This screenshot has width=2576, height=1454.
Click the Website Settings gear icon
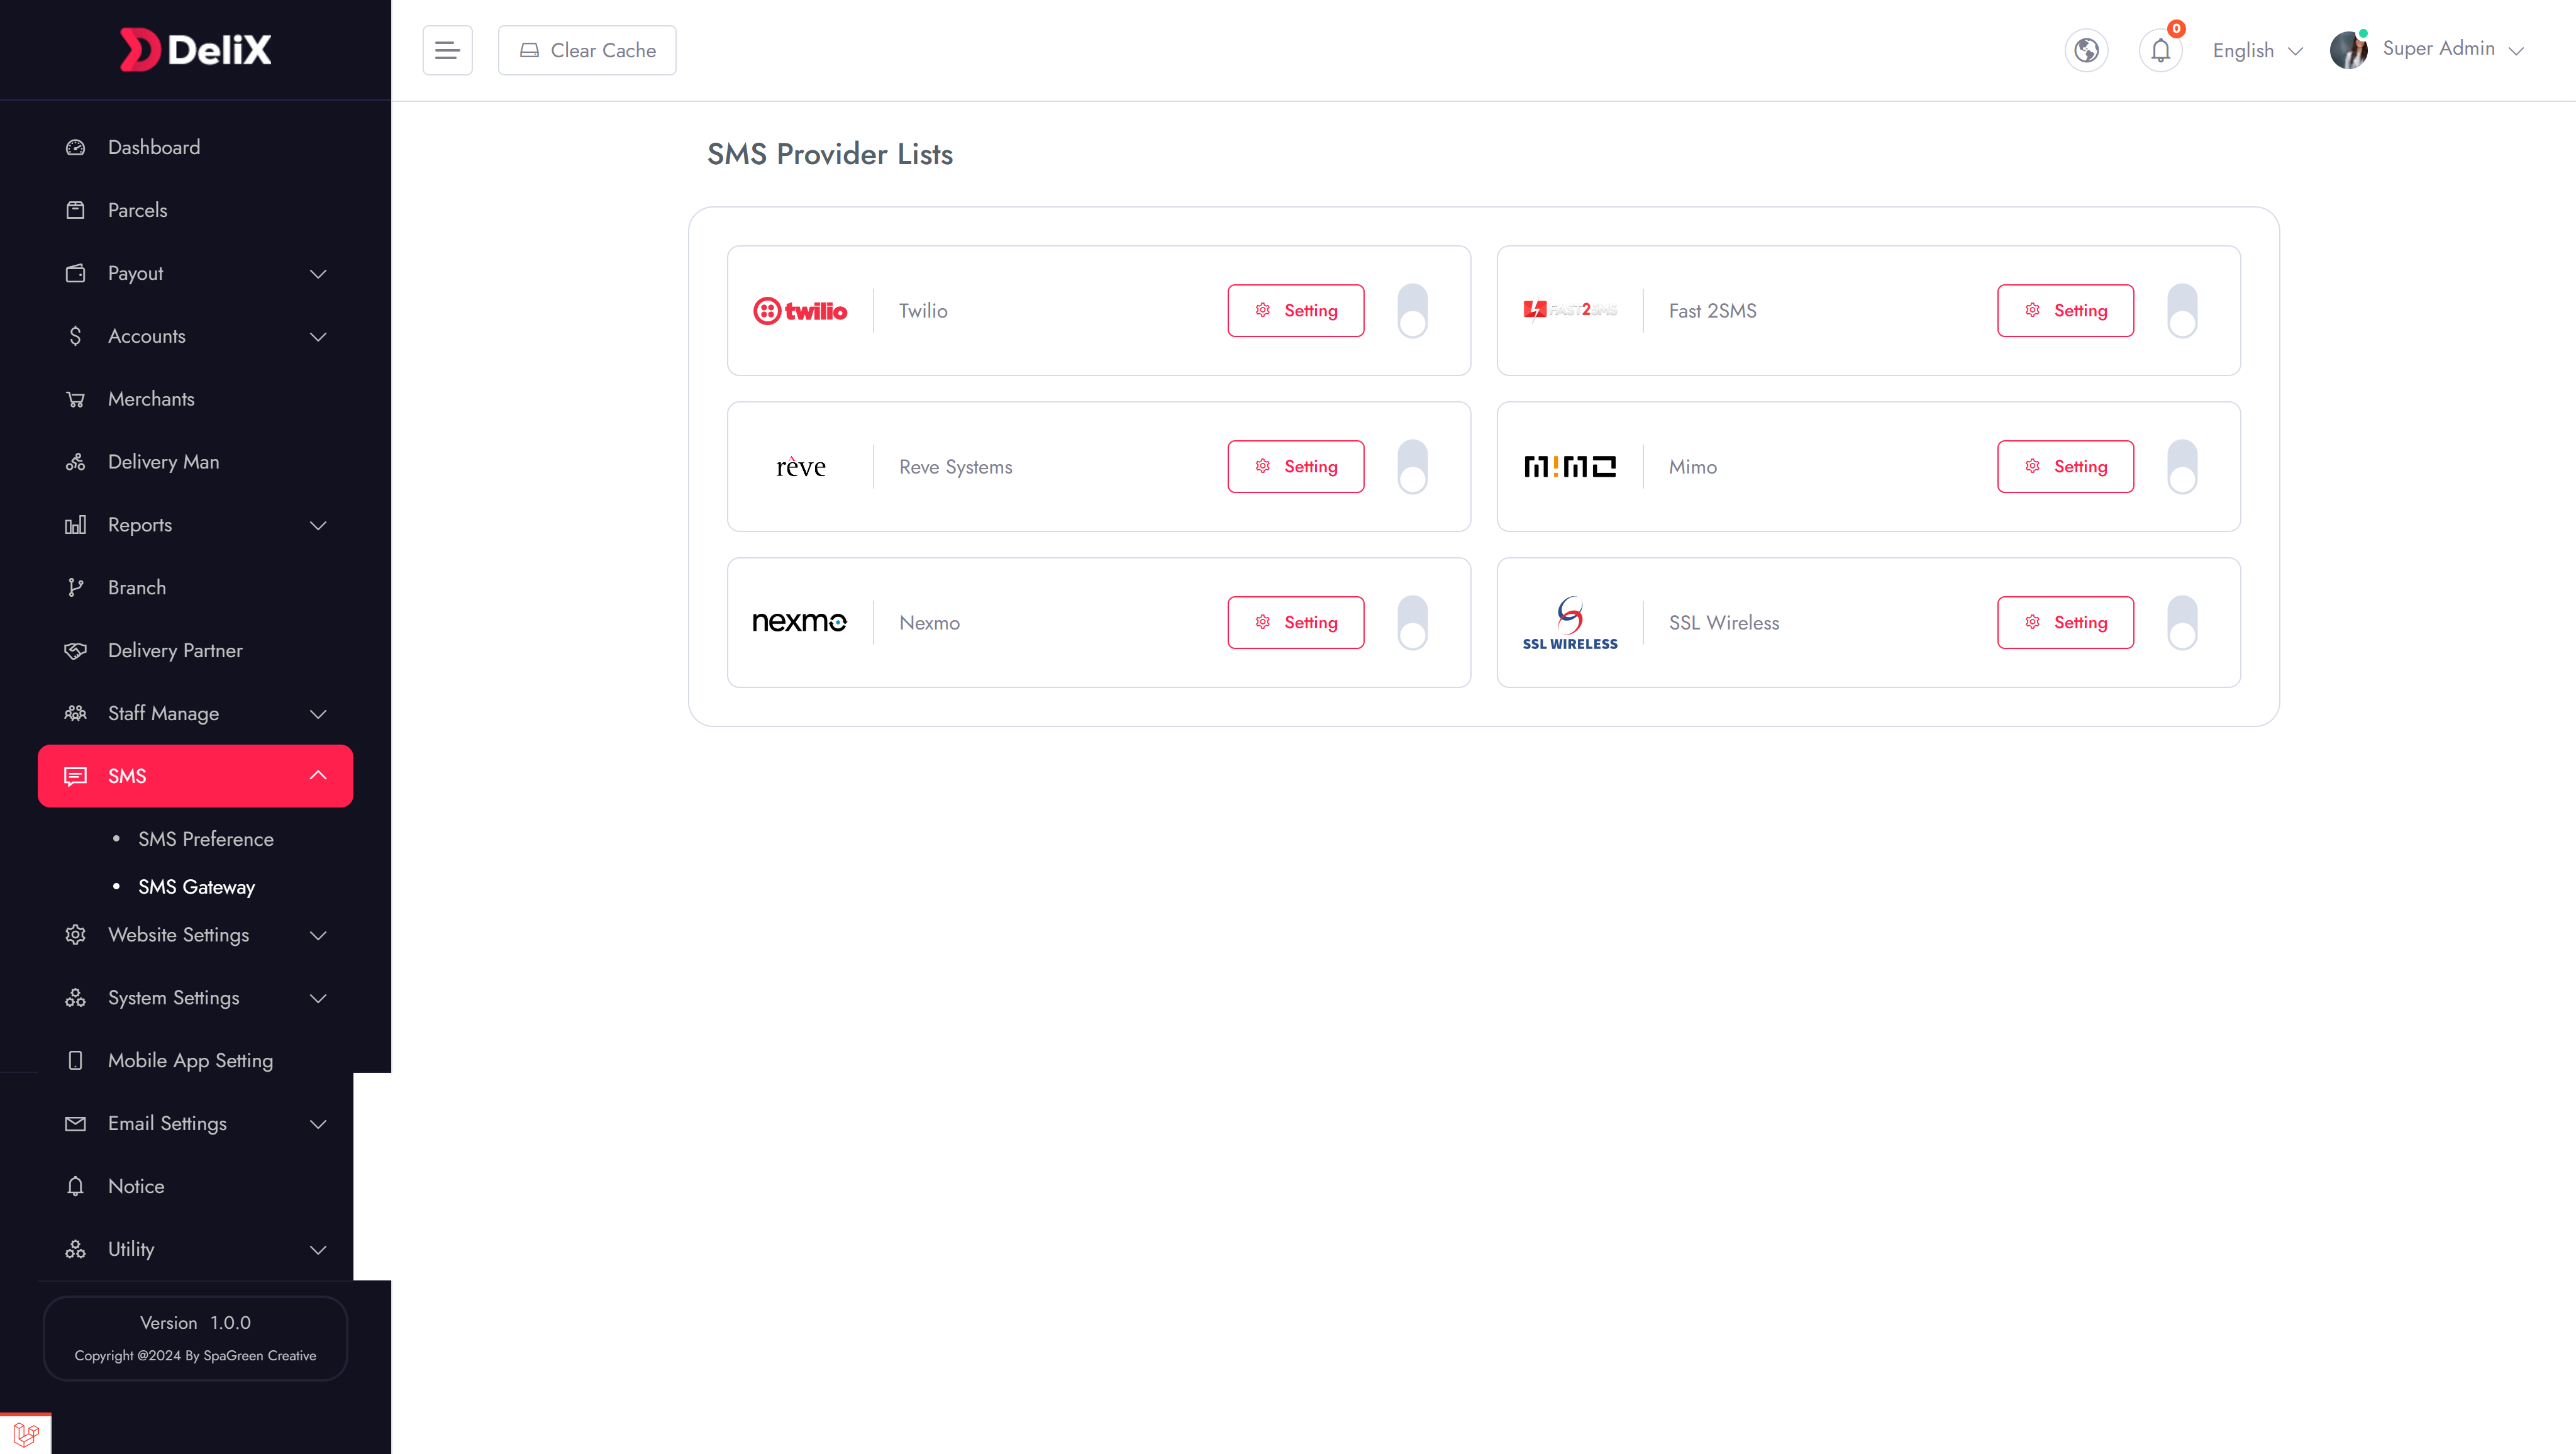75,935
